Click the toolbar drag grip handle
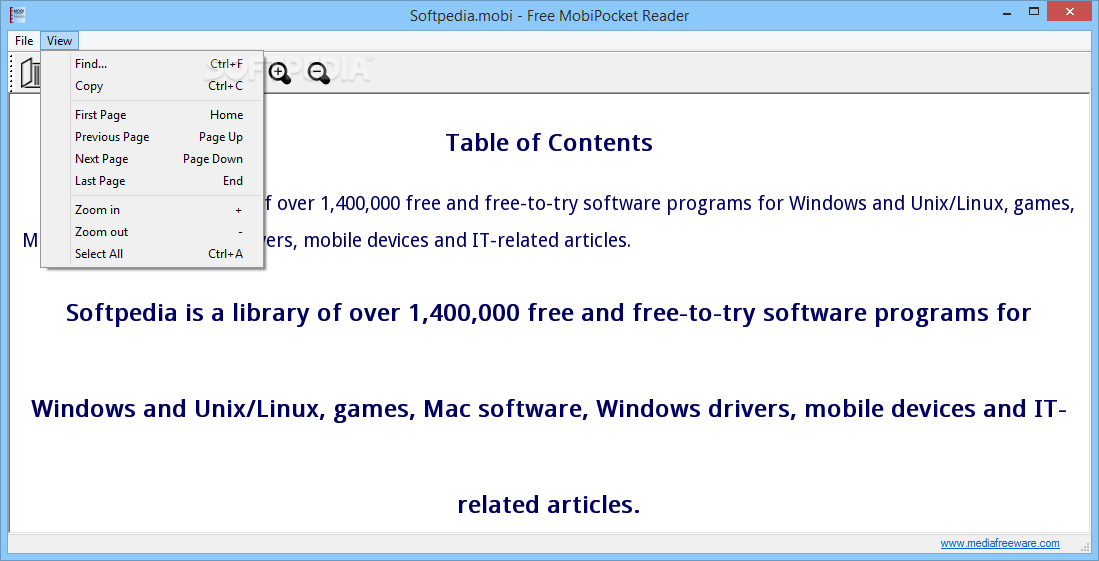 pos(12,73)
